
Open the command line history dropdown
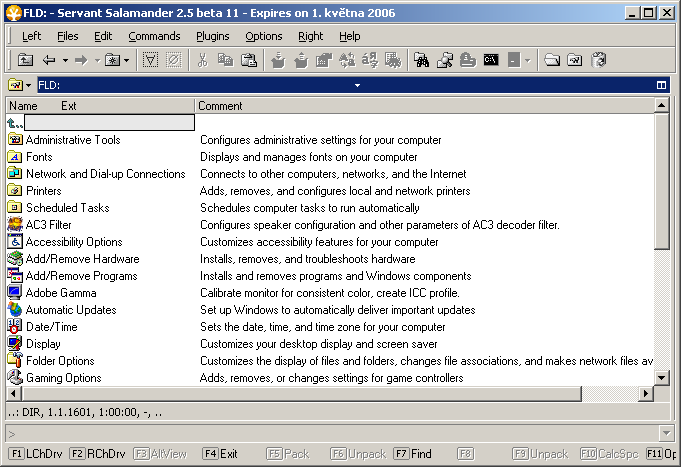coord(667,434)
